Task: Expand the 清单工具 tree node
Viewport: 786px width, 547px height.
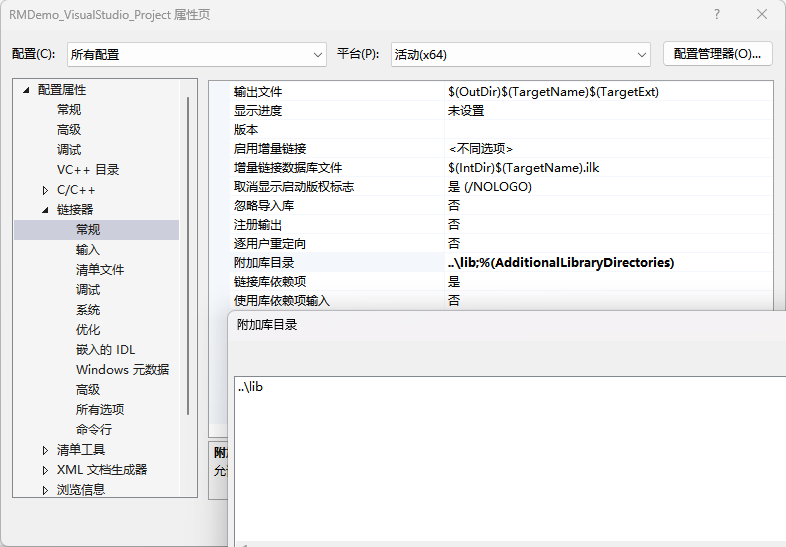Action: click(x=45, y=450)
